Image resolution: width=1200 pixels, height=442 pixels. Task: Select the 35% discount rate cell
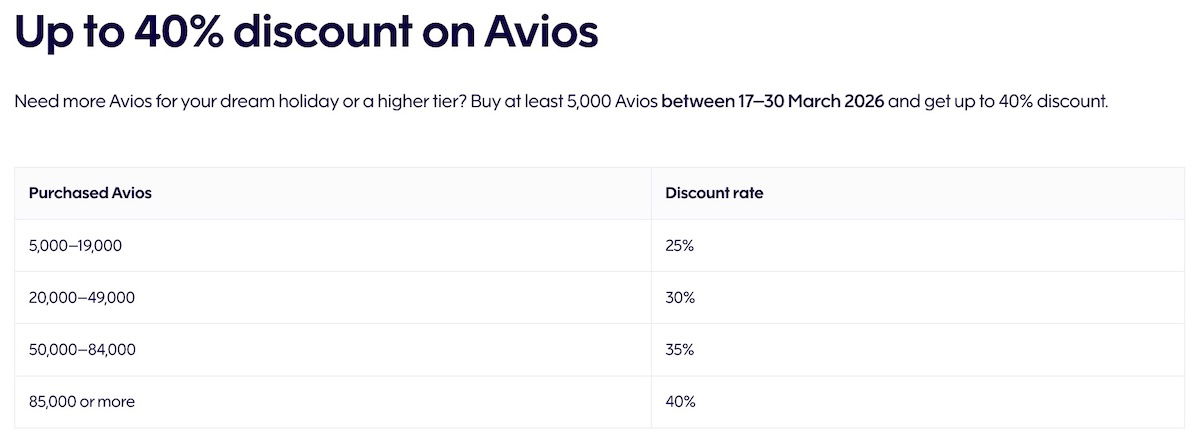[x=680, y=349]
